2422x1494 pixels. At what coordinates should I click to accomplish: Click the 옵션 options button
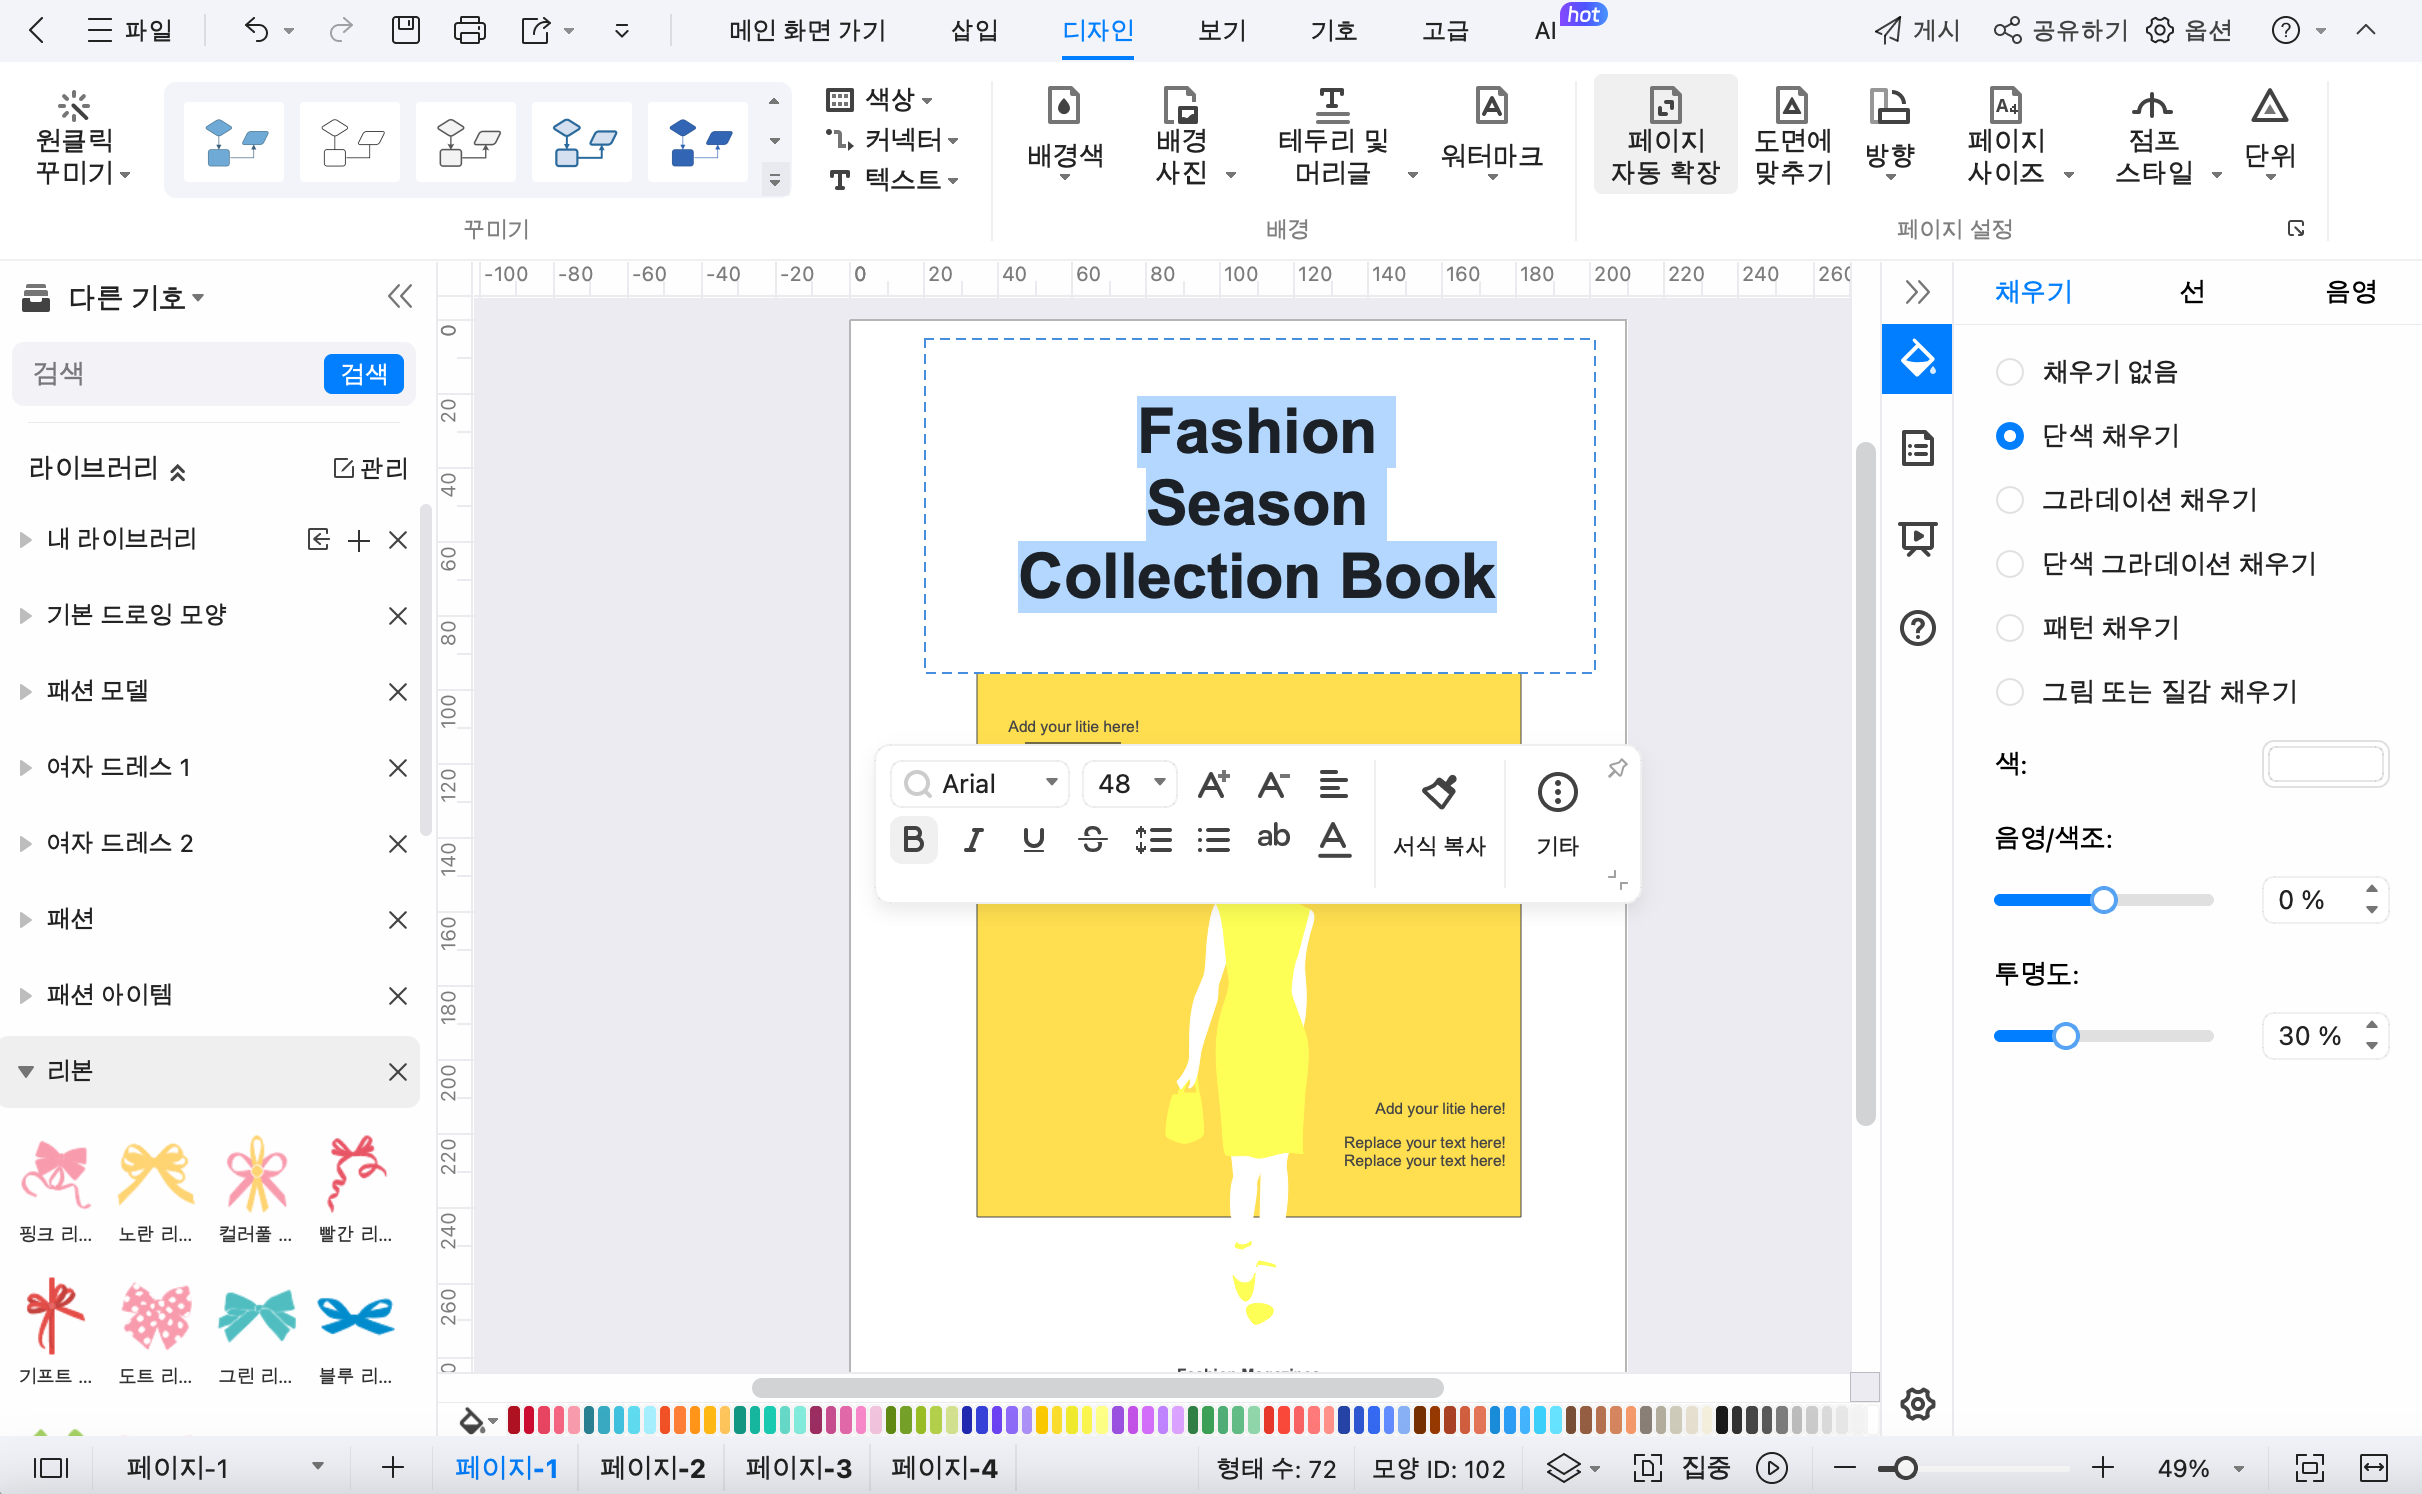point(2189,31)
